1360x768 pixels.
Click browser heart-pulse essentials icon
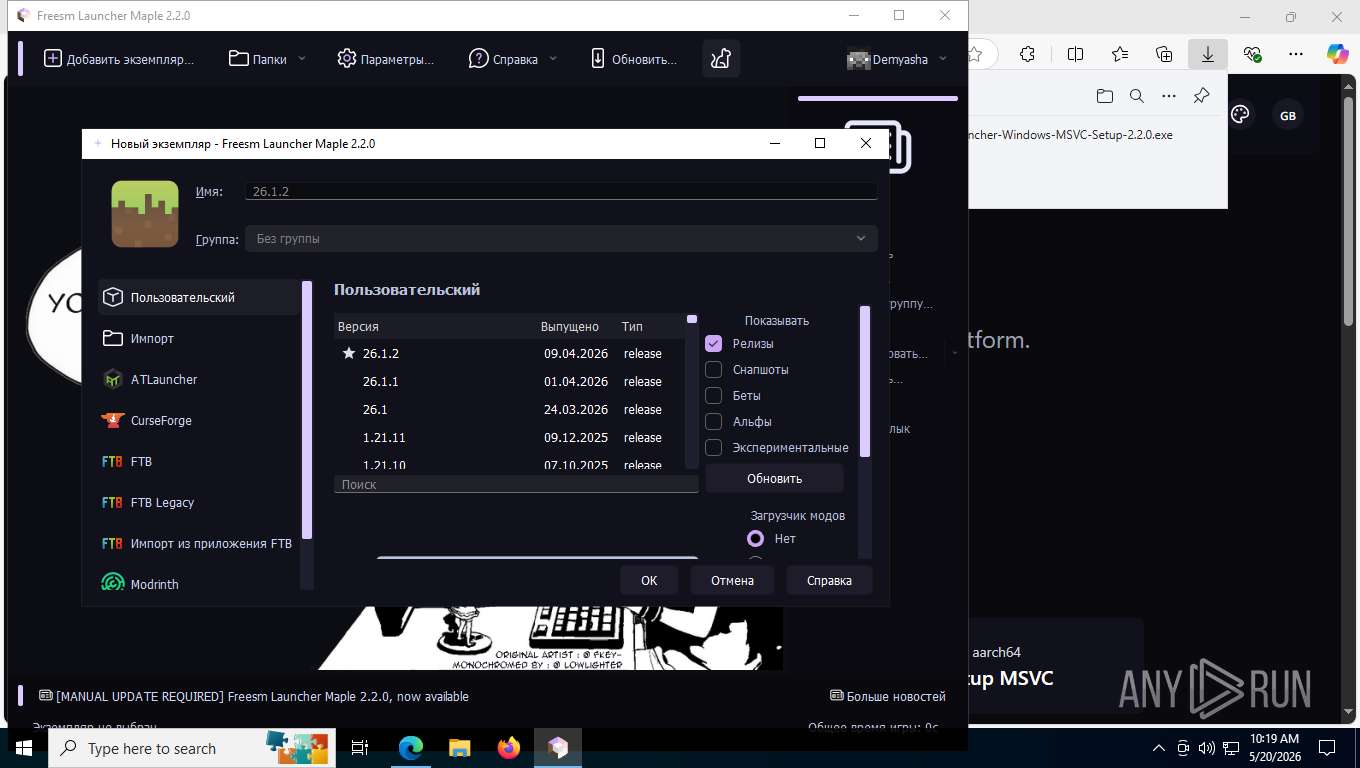(x=1252, y=54)
